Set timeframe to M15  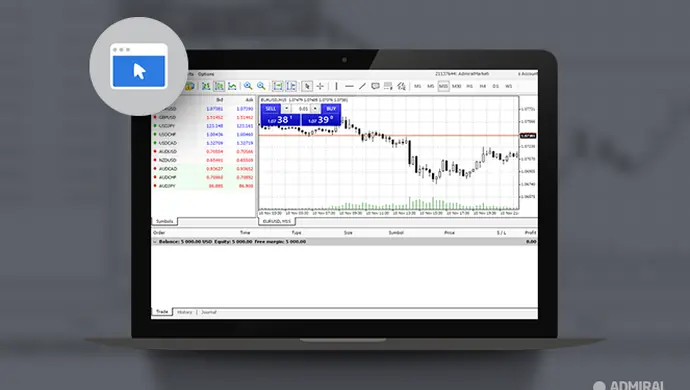point(443,86)
